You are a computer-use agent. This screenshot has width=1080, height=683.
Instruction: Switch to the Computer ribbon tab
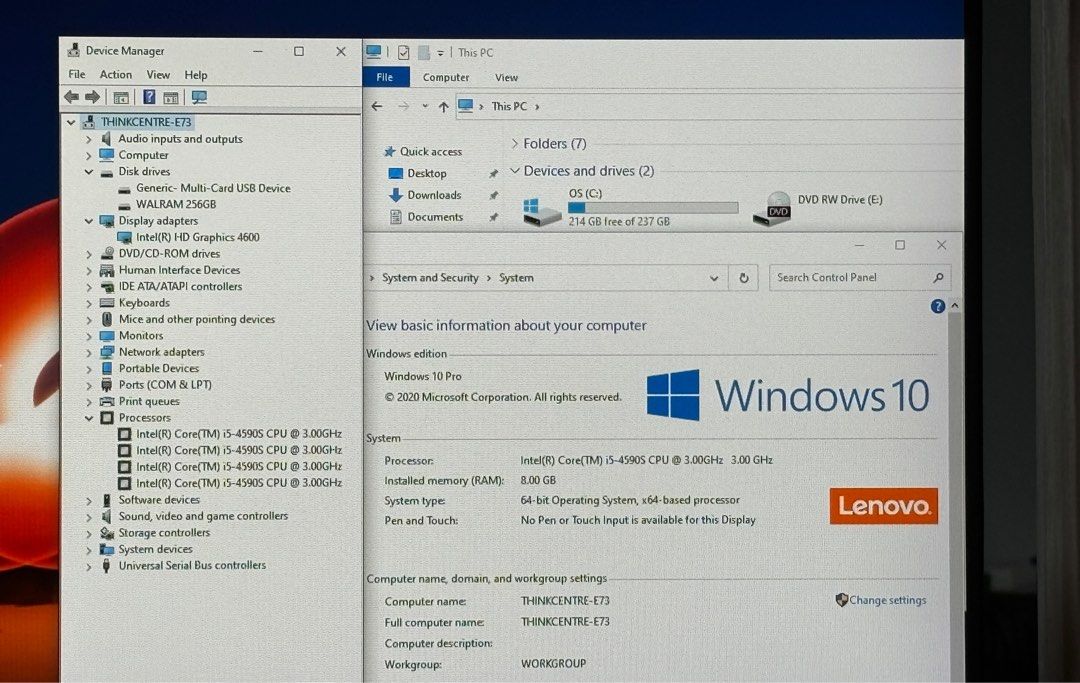pos(446,78)
